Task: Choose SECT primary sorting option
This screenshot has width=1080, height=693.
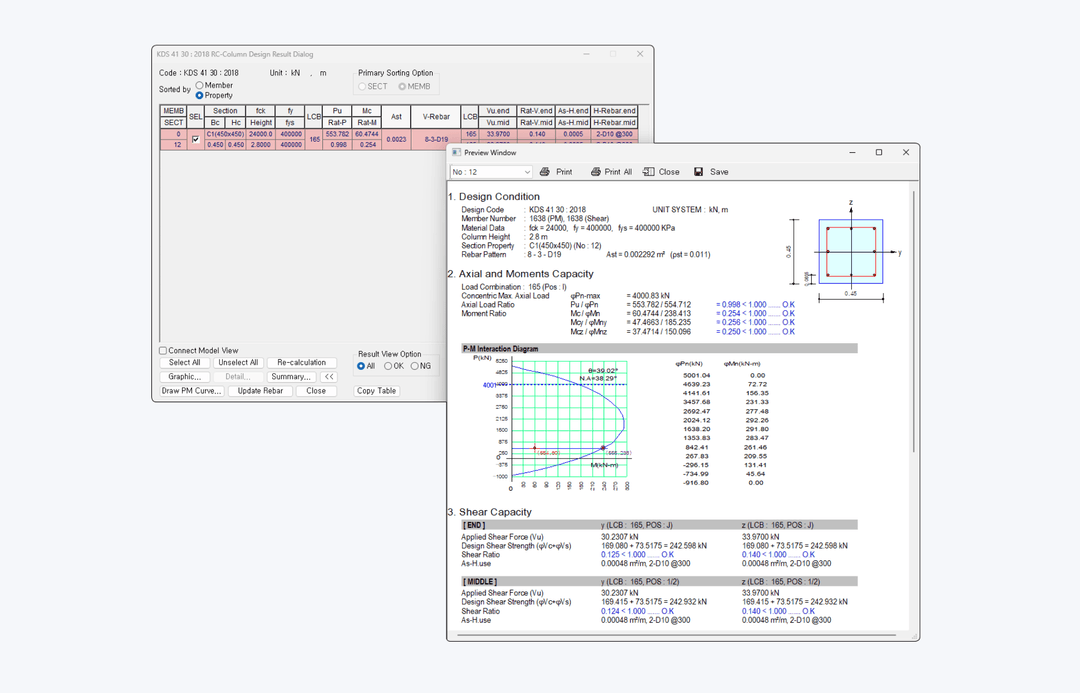Action: click(x=362, y=87)
